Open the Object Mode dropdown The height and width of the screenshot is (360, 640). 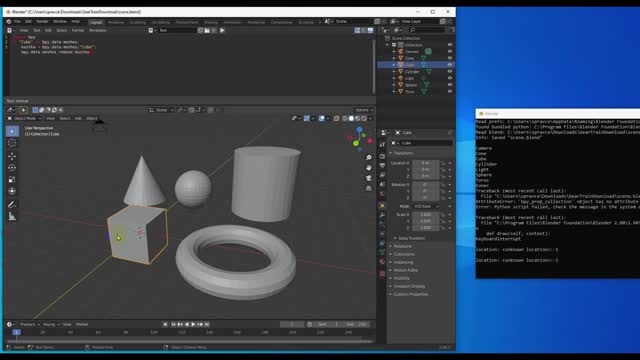click(x=25, y=118)
